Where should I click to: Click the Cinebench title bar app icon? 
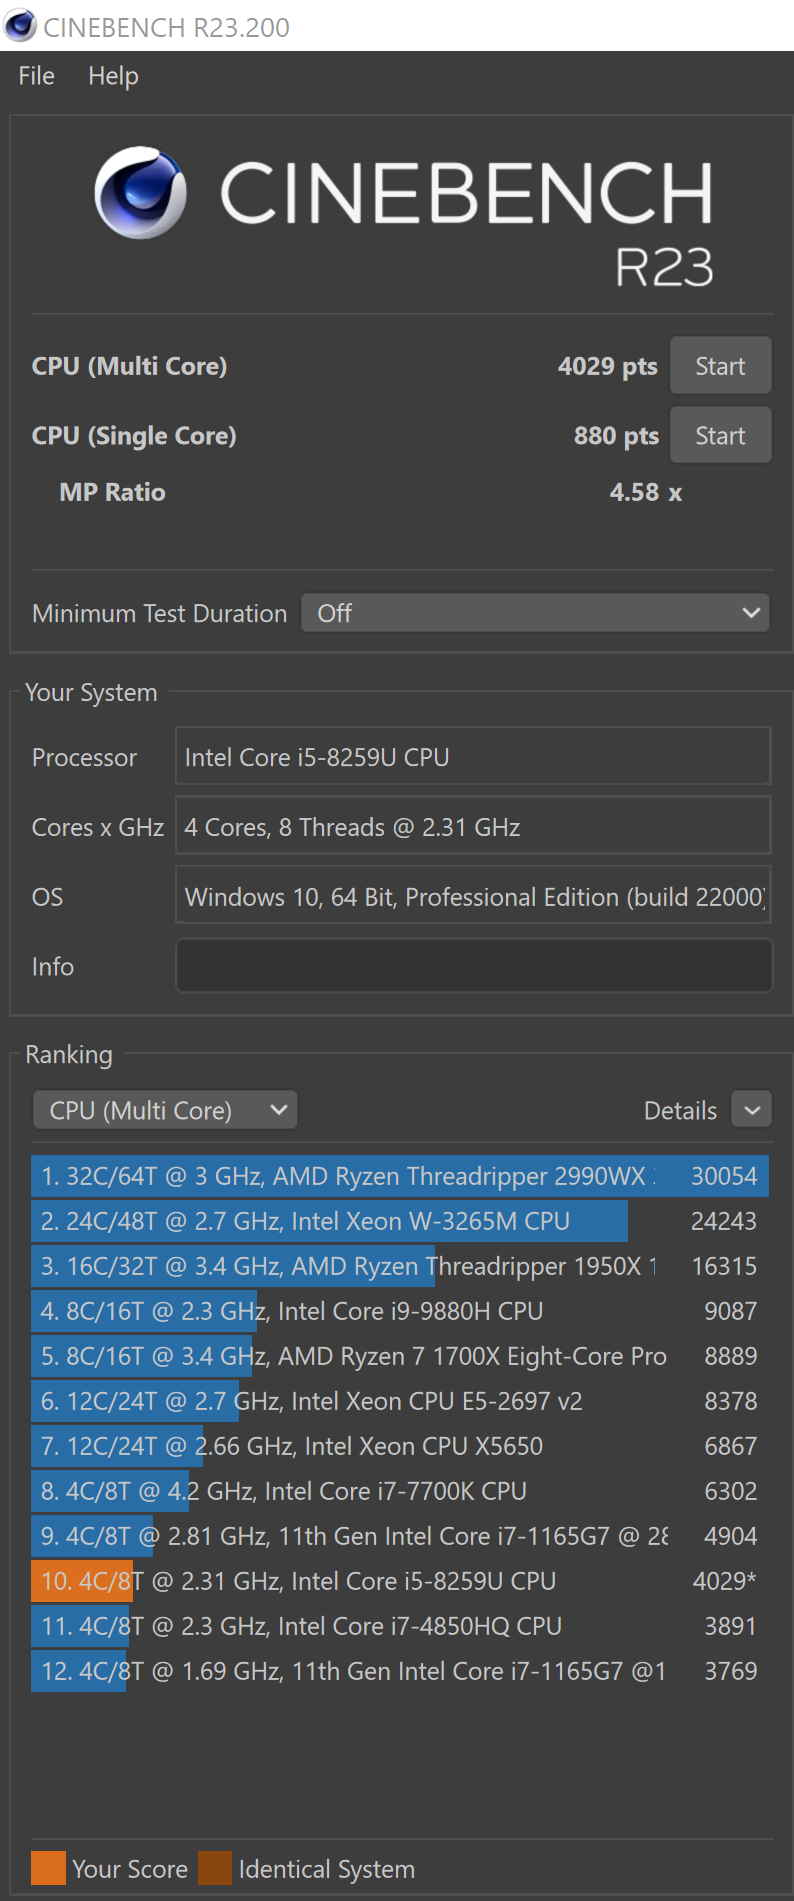tap(20, 26)
